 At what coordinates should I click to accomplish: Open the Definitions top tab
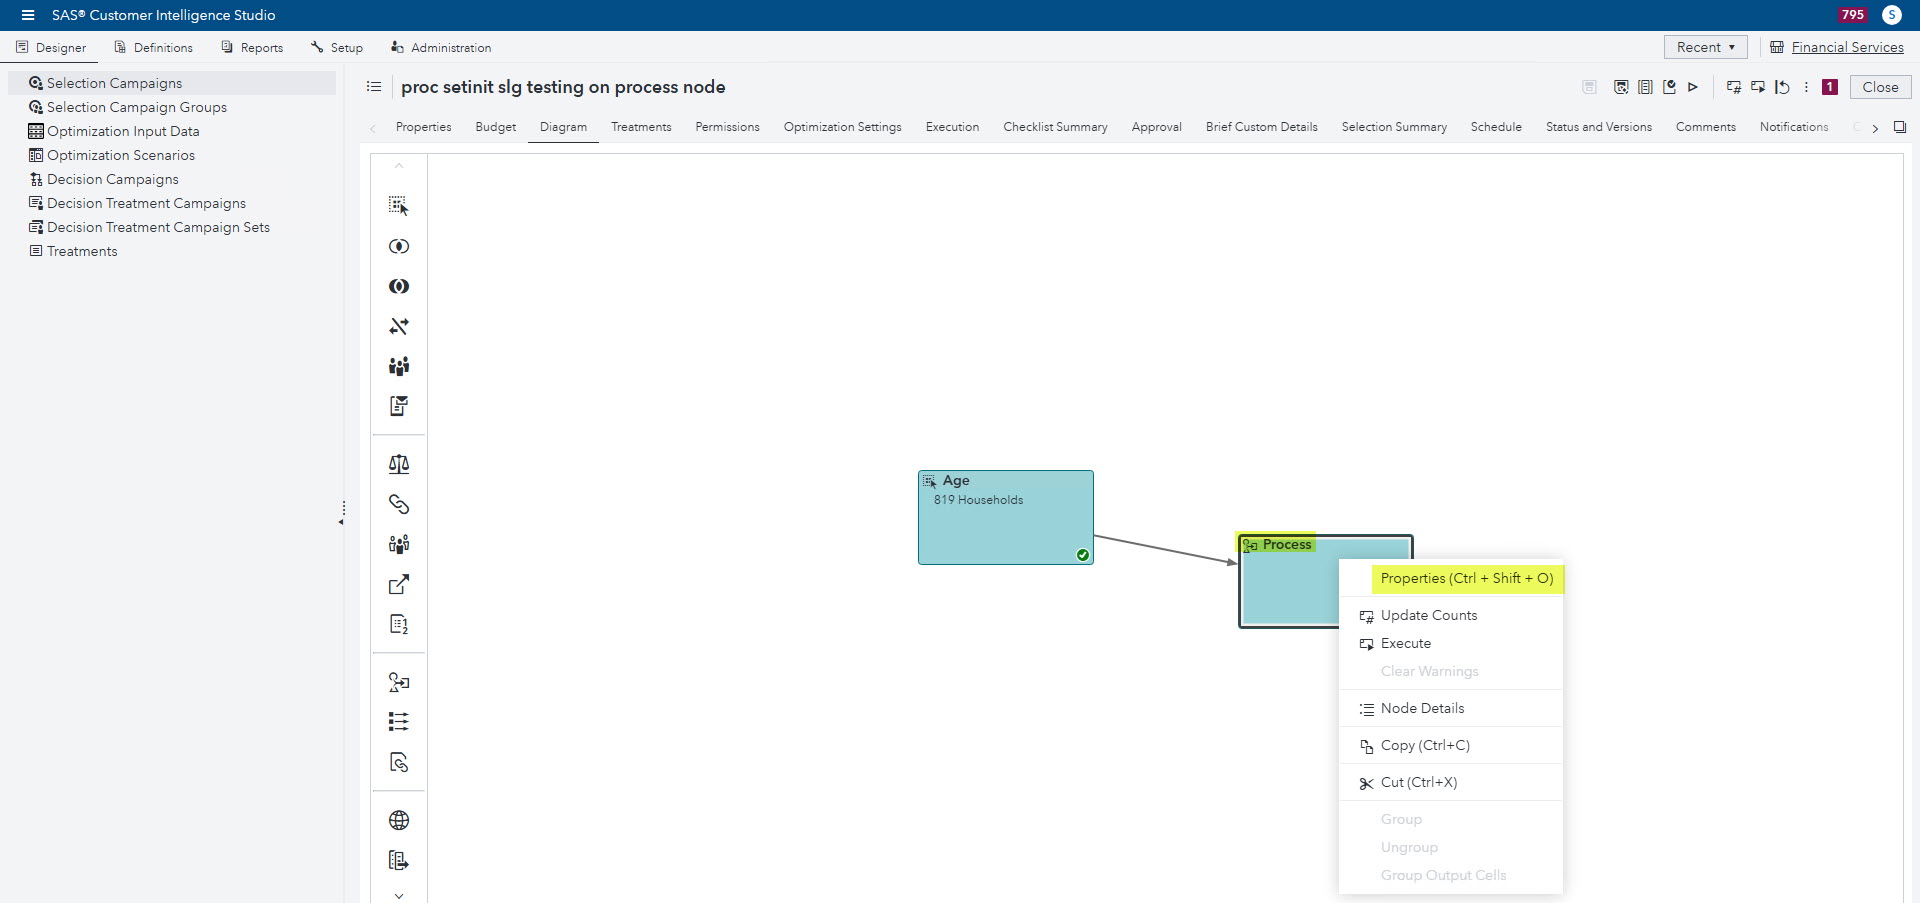(x=154, y=47)
